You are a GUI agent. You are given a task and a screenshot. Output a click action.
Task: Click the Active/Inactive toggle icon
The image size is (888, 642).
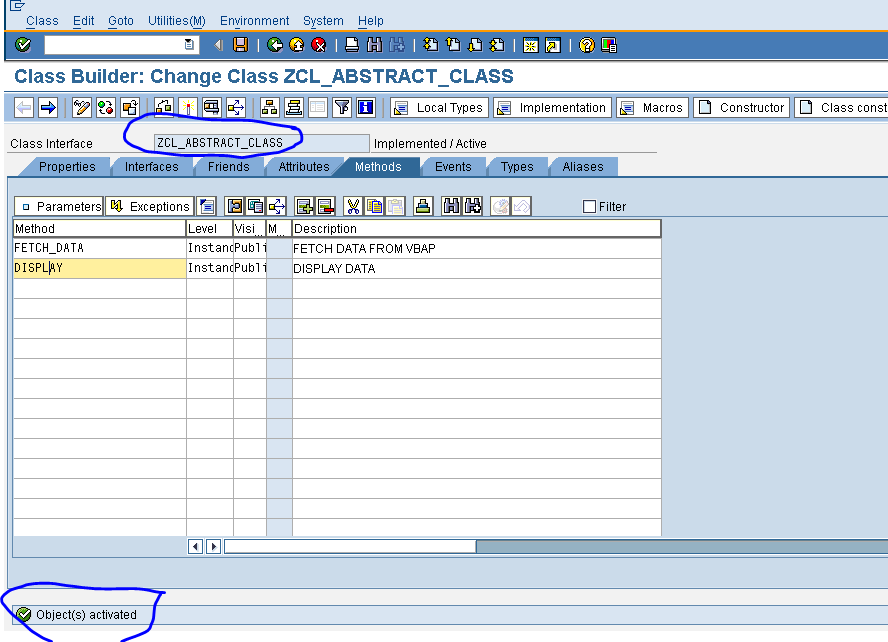106,107
